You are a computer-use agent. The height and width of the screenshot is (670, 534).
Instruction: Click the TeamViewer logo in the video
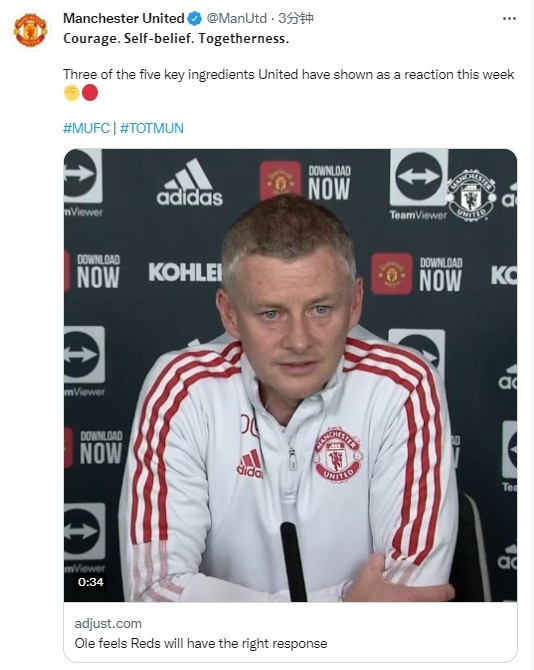pos(419,185)
